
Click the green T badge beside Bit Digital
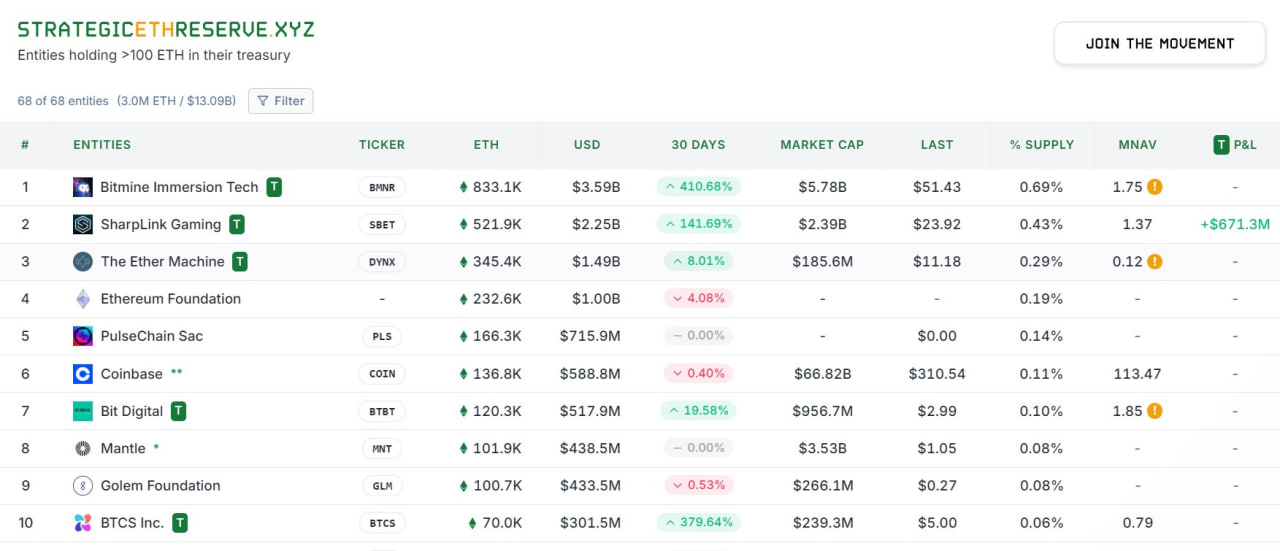[178, 411]
